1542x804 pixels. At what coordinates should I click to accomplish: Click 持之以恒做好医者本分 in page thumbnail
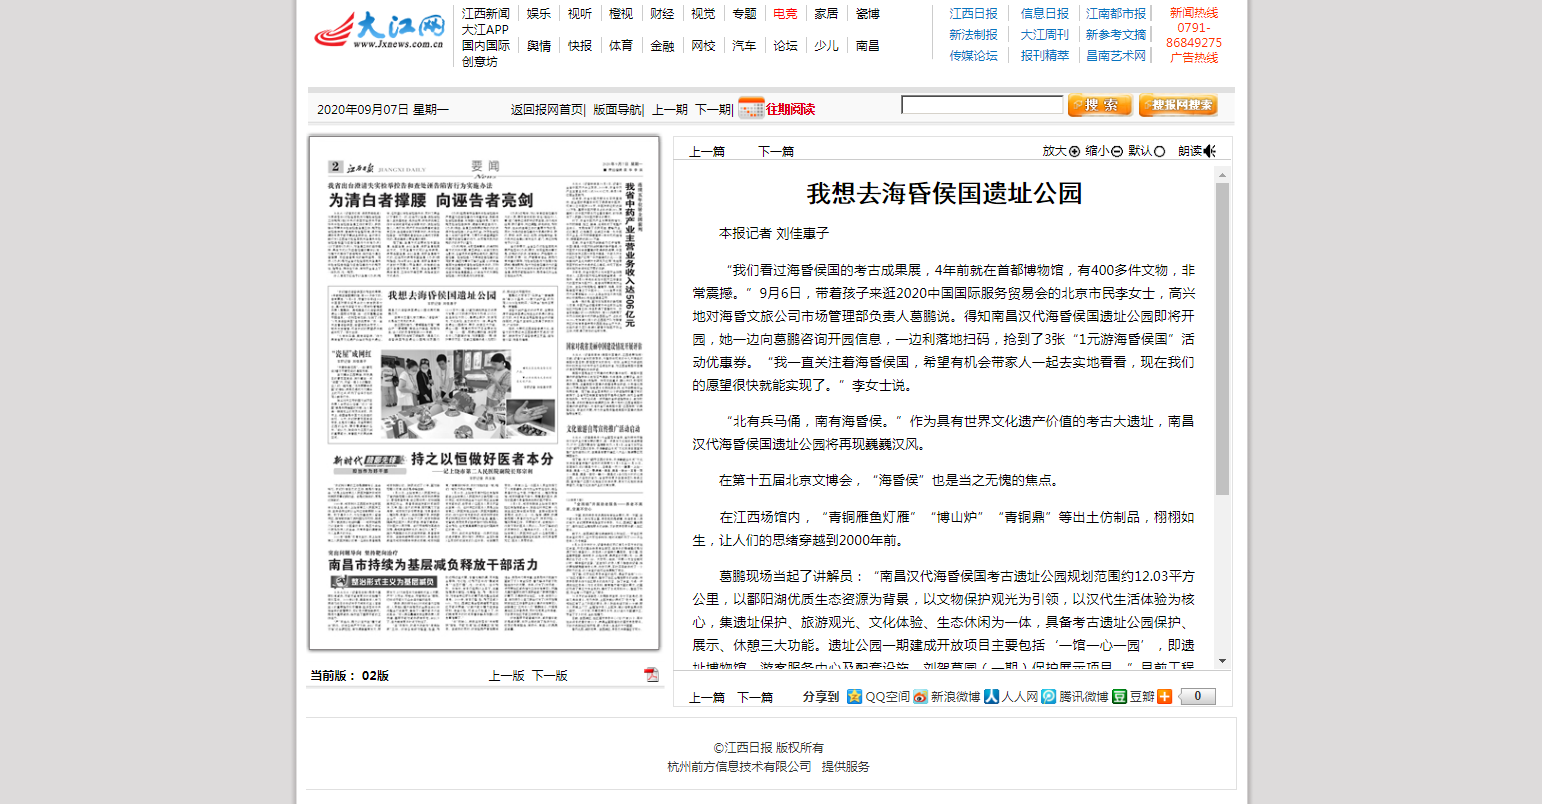(x=482, y=459)
